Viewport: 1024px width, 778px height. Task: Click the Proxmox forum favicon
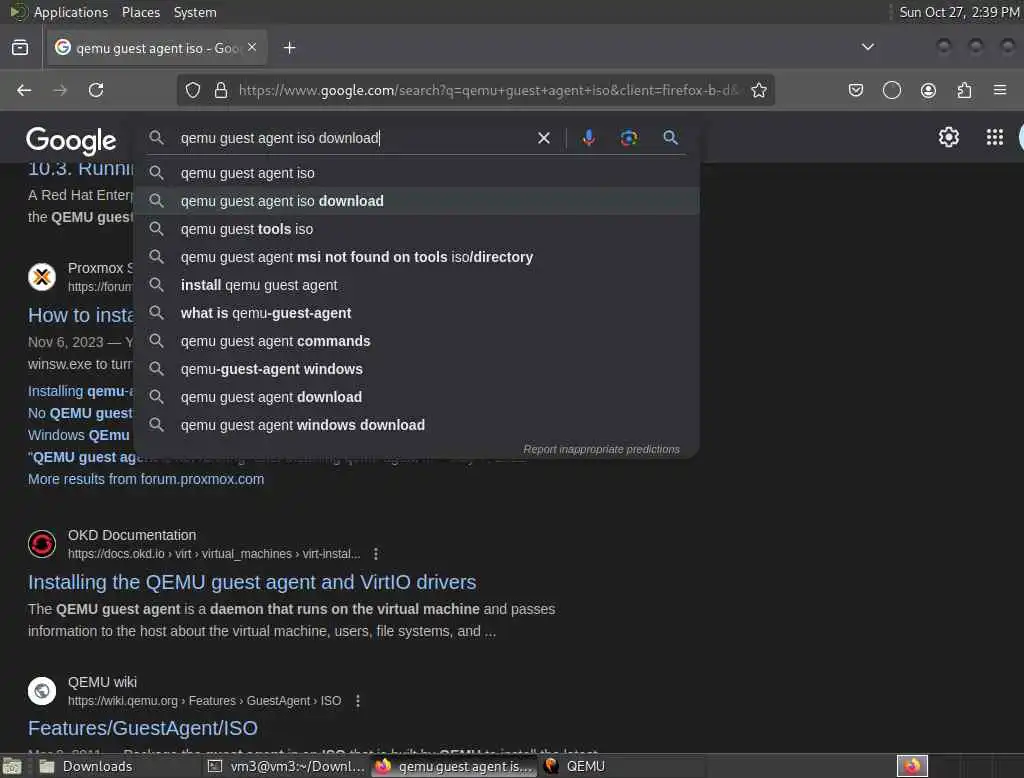coord(42,277)
